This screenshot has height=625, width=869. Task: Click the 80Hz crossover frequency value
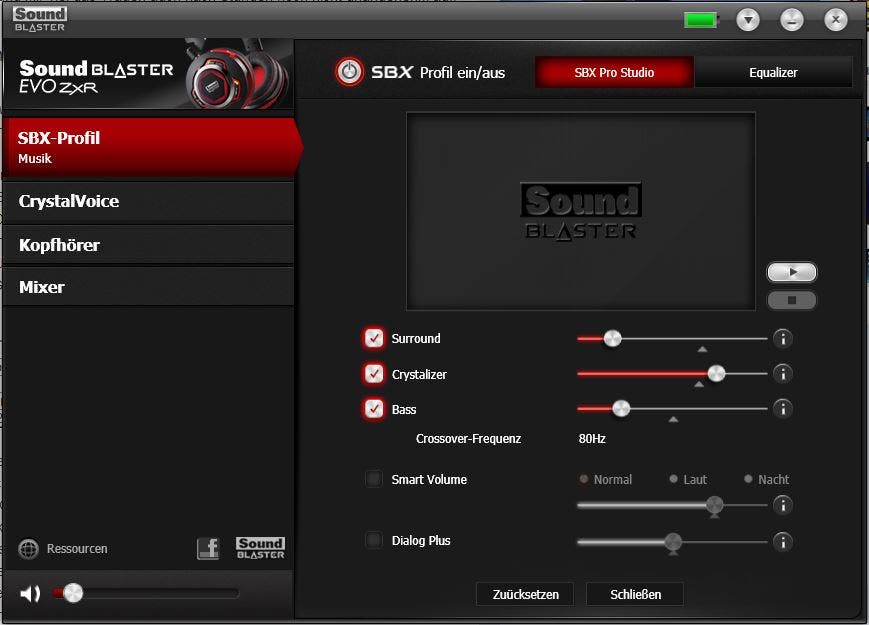pos(592,439)
